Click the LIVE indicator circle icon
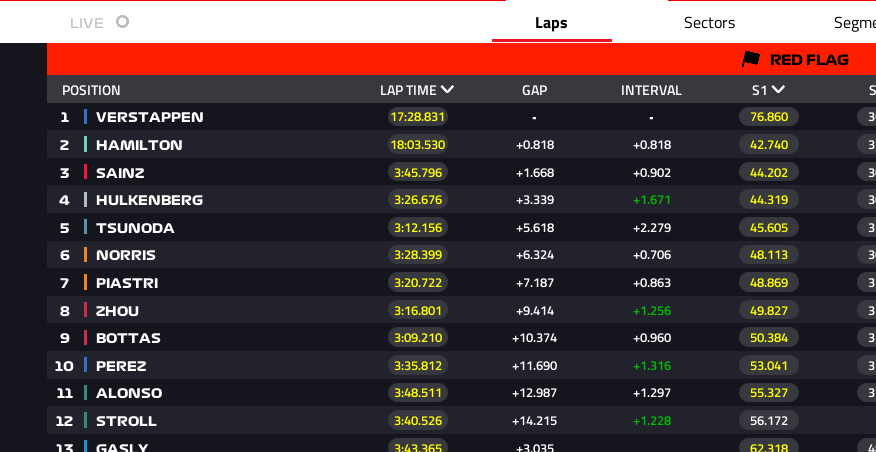 point(122,22)
